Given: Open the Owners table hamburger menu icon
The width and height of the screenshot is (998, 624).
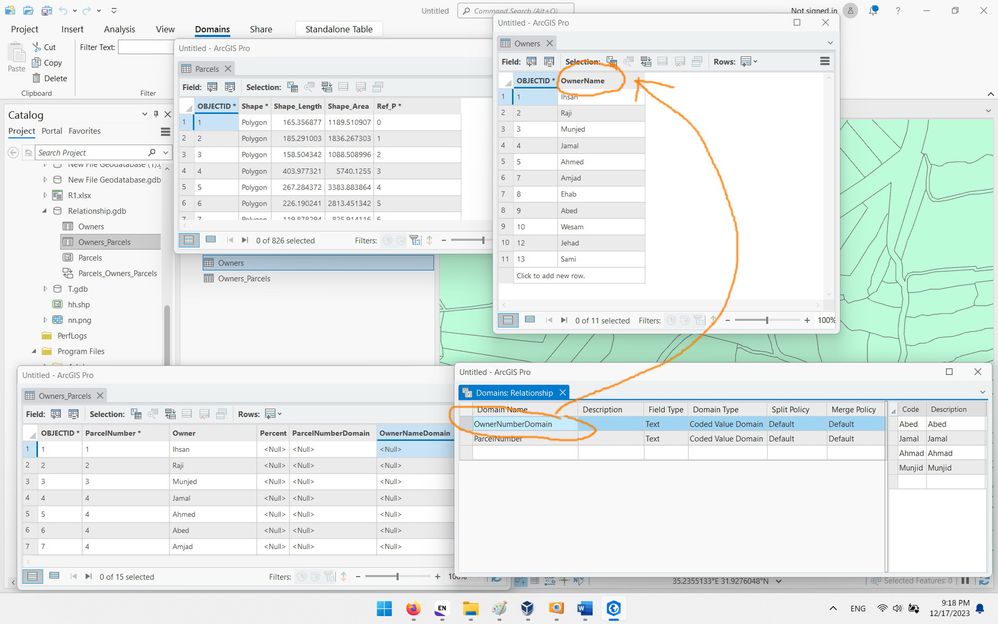Looking at the screenshot, I should pos(825,61).
